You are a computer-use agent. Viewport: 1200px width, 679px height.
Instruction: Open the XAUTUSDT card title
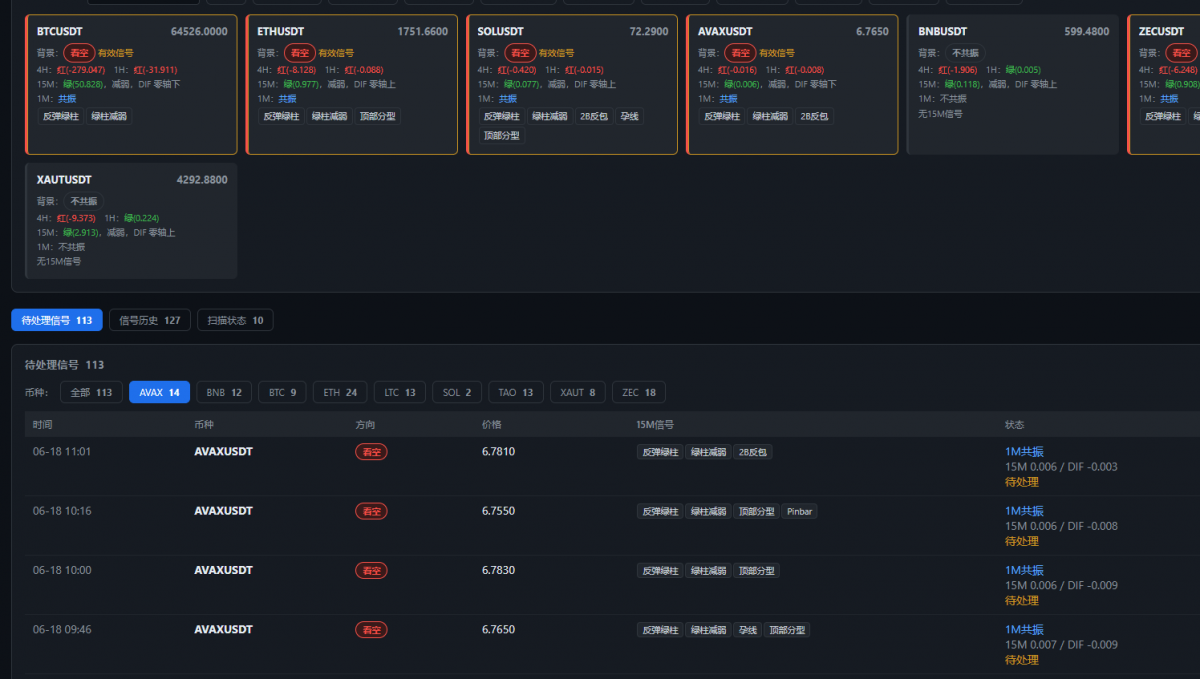click(x=64, y=180)
